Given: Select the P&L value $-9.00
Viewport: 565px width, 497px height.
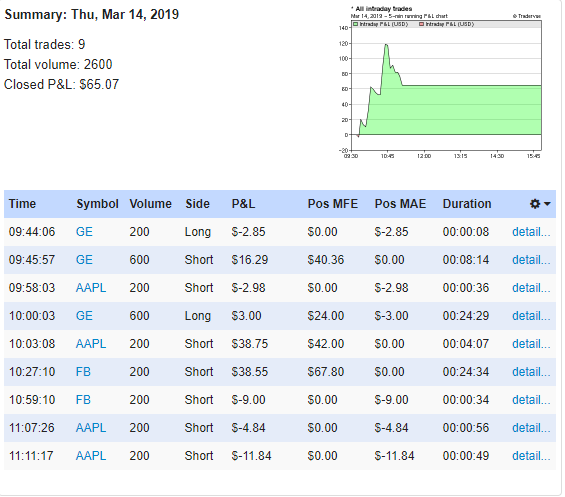Looking at the screenshot, I should point(248,400).
